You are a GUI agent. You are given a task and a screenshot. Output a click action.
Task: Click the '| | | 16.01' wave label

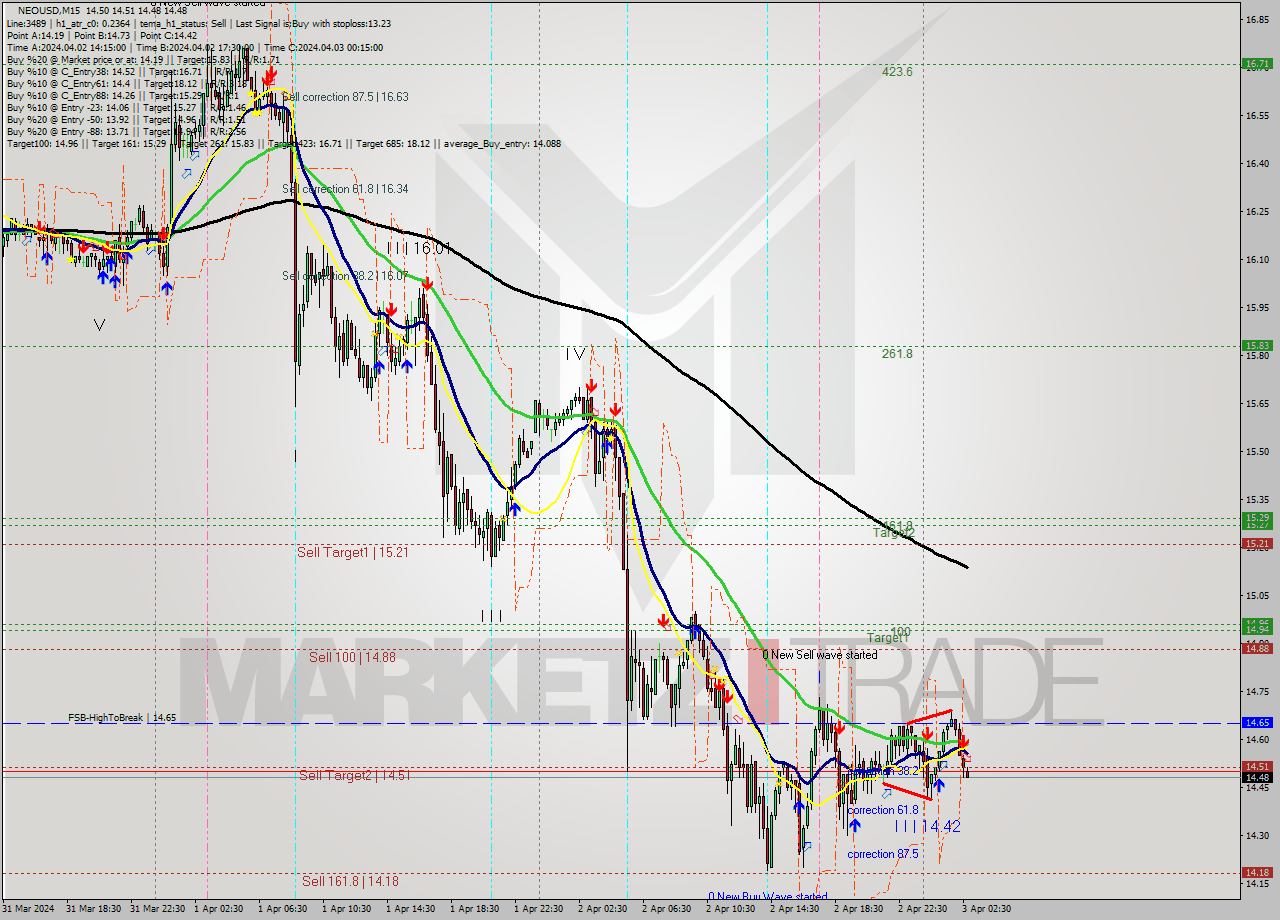coord(419,247)
